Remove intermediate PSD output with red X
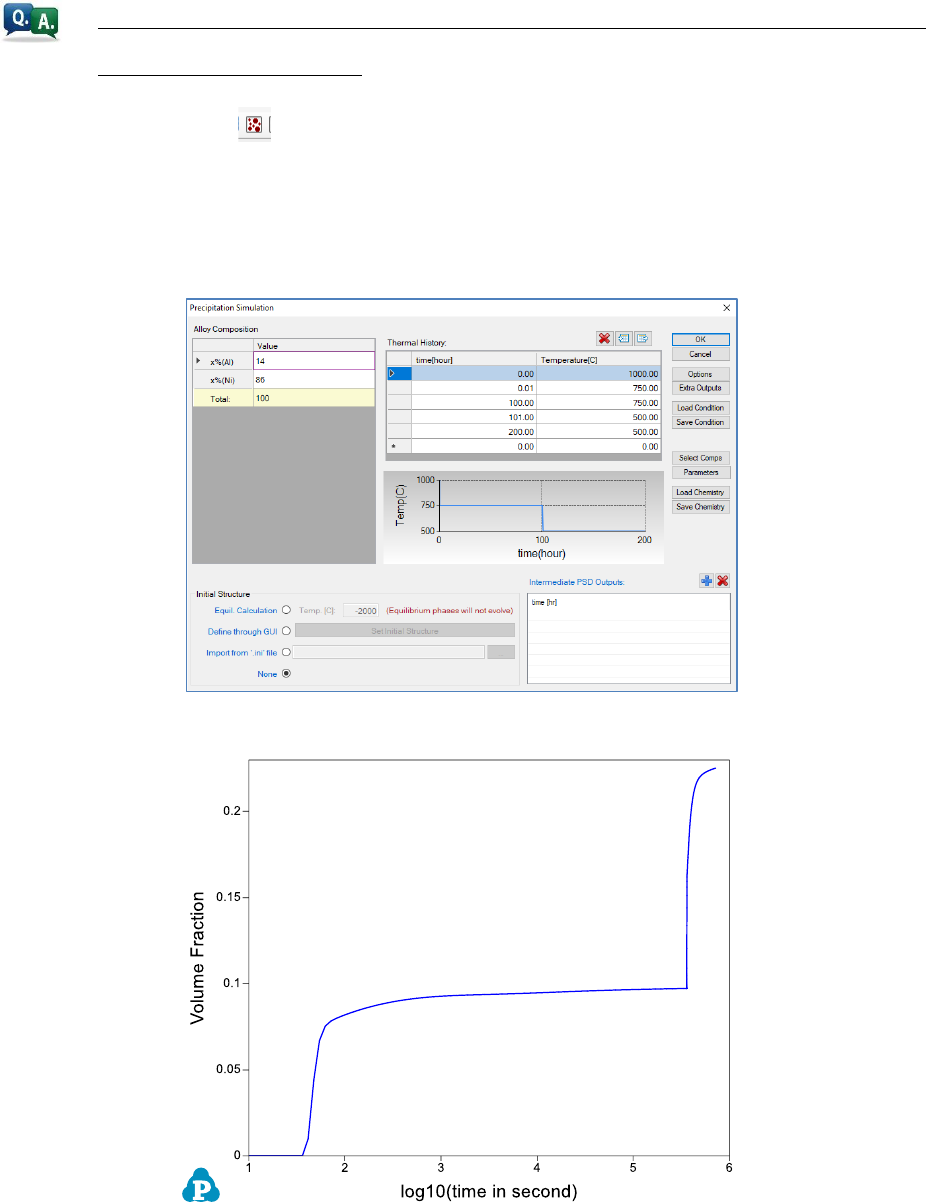 point(722,581)
